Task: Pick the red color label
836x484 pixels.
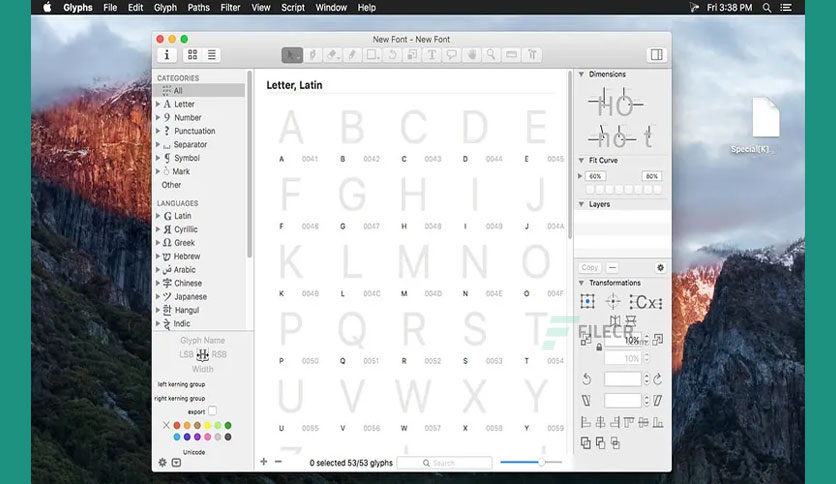Action: (x=176, y=425)
